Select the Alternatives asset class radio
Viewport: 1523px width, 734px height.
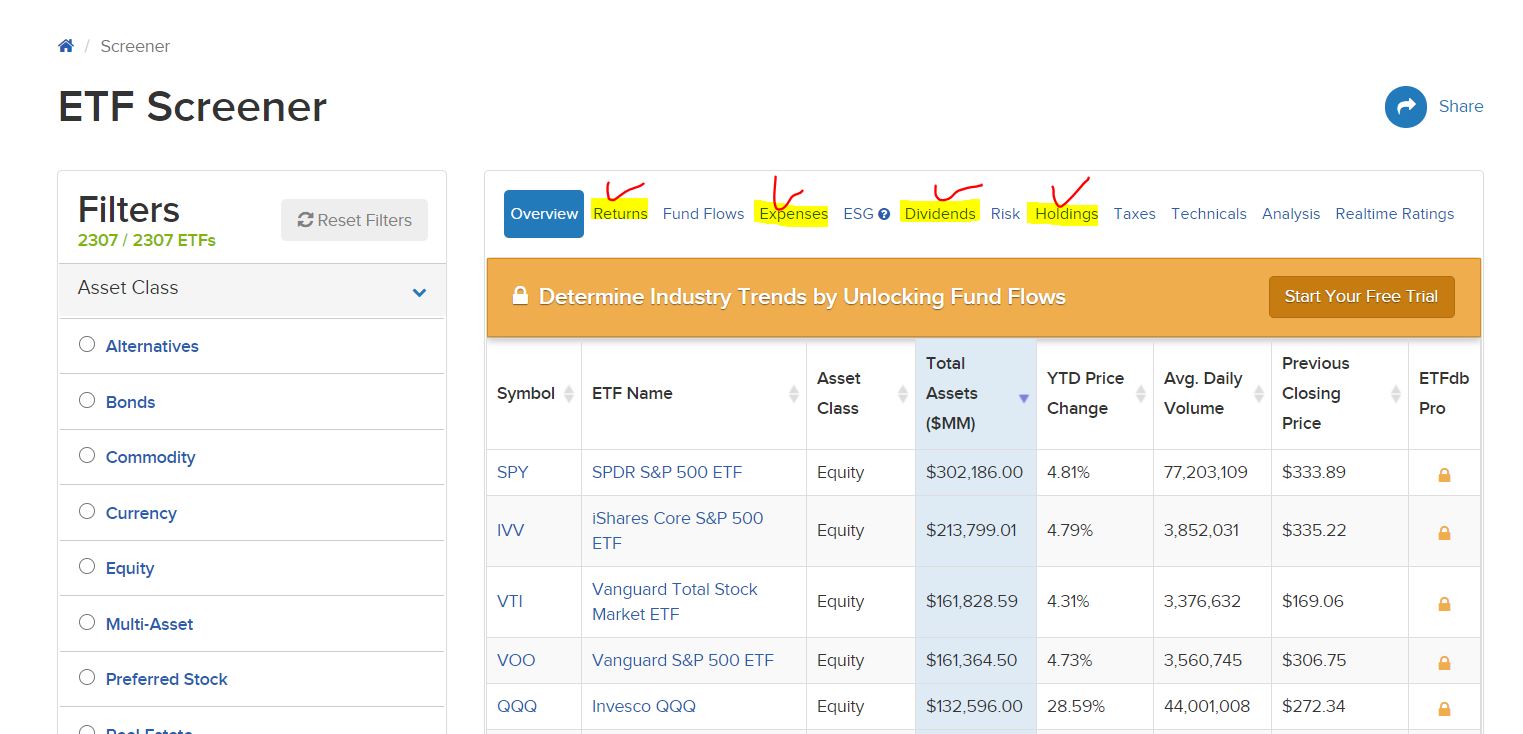coord(87,345)
